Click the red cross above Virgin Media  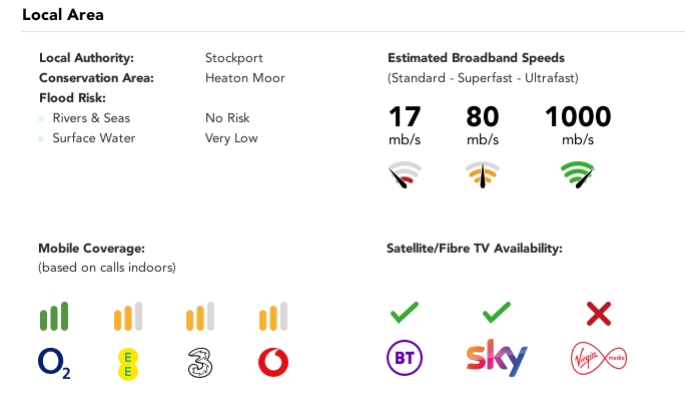click(x=599, y=316)
